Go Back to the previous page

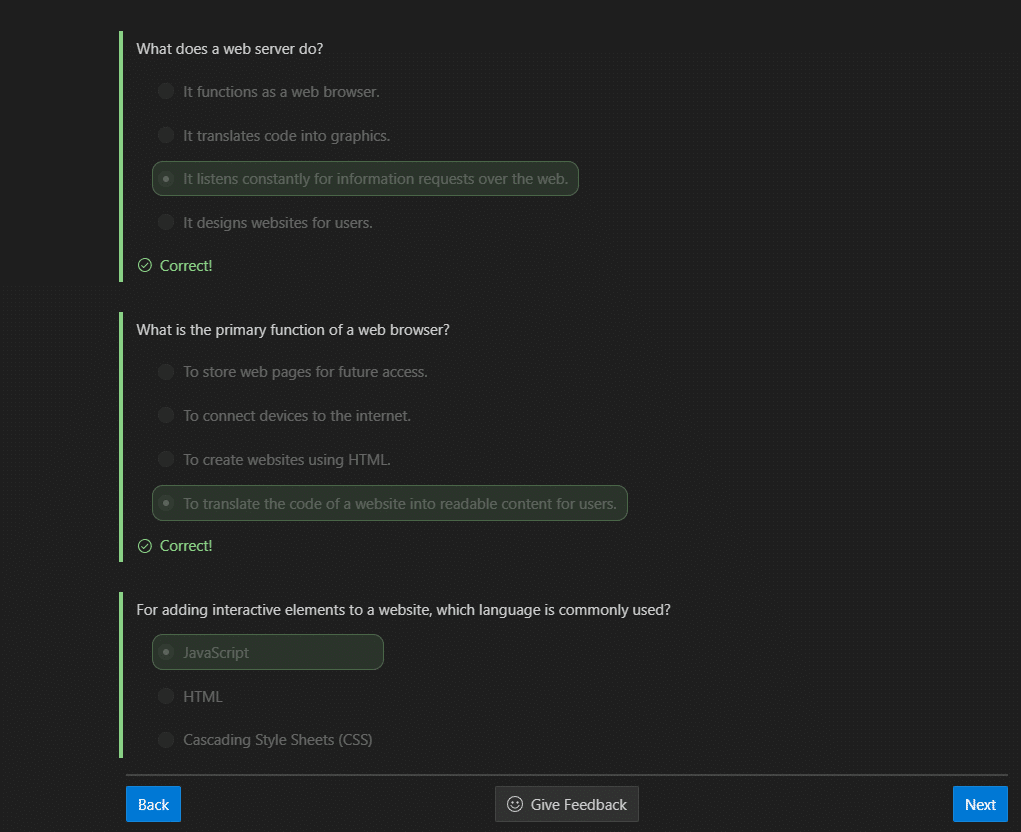[153, 804]
